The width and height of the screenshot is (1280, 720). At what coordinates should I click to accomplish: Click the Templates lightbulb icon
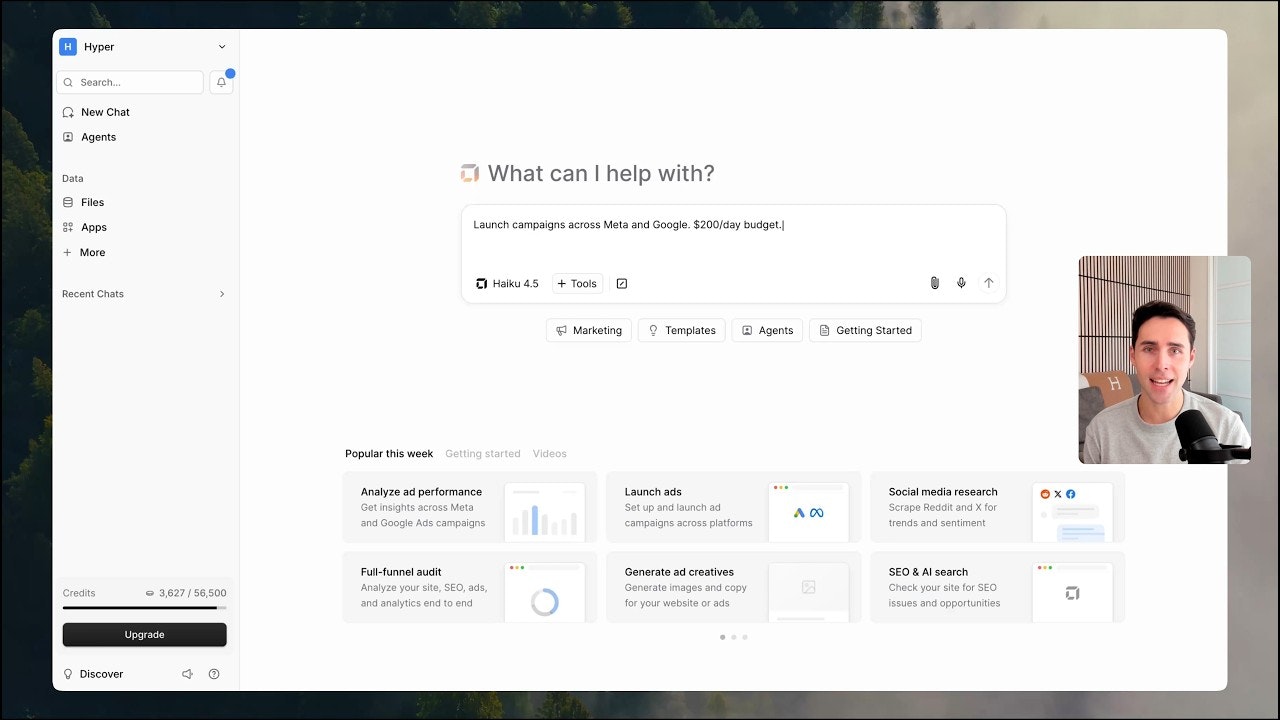[x=654, y=330]
